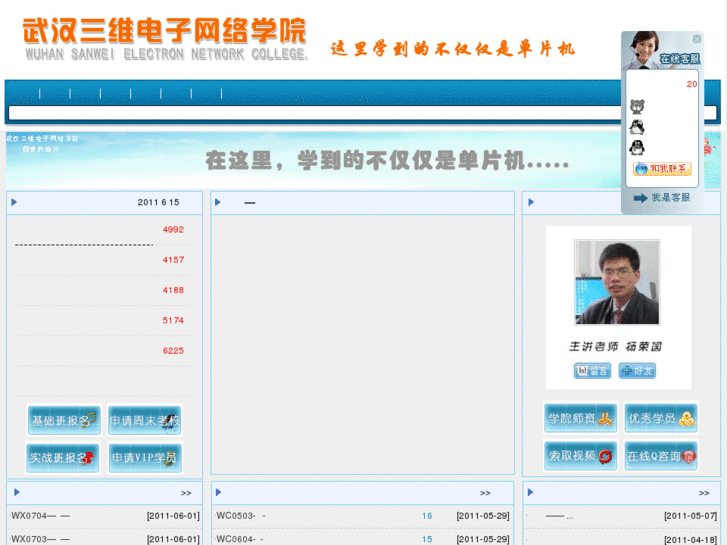
Task: Open the 优秀学员 page
Action: point(661,418)
